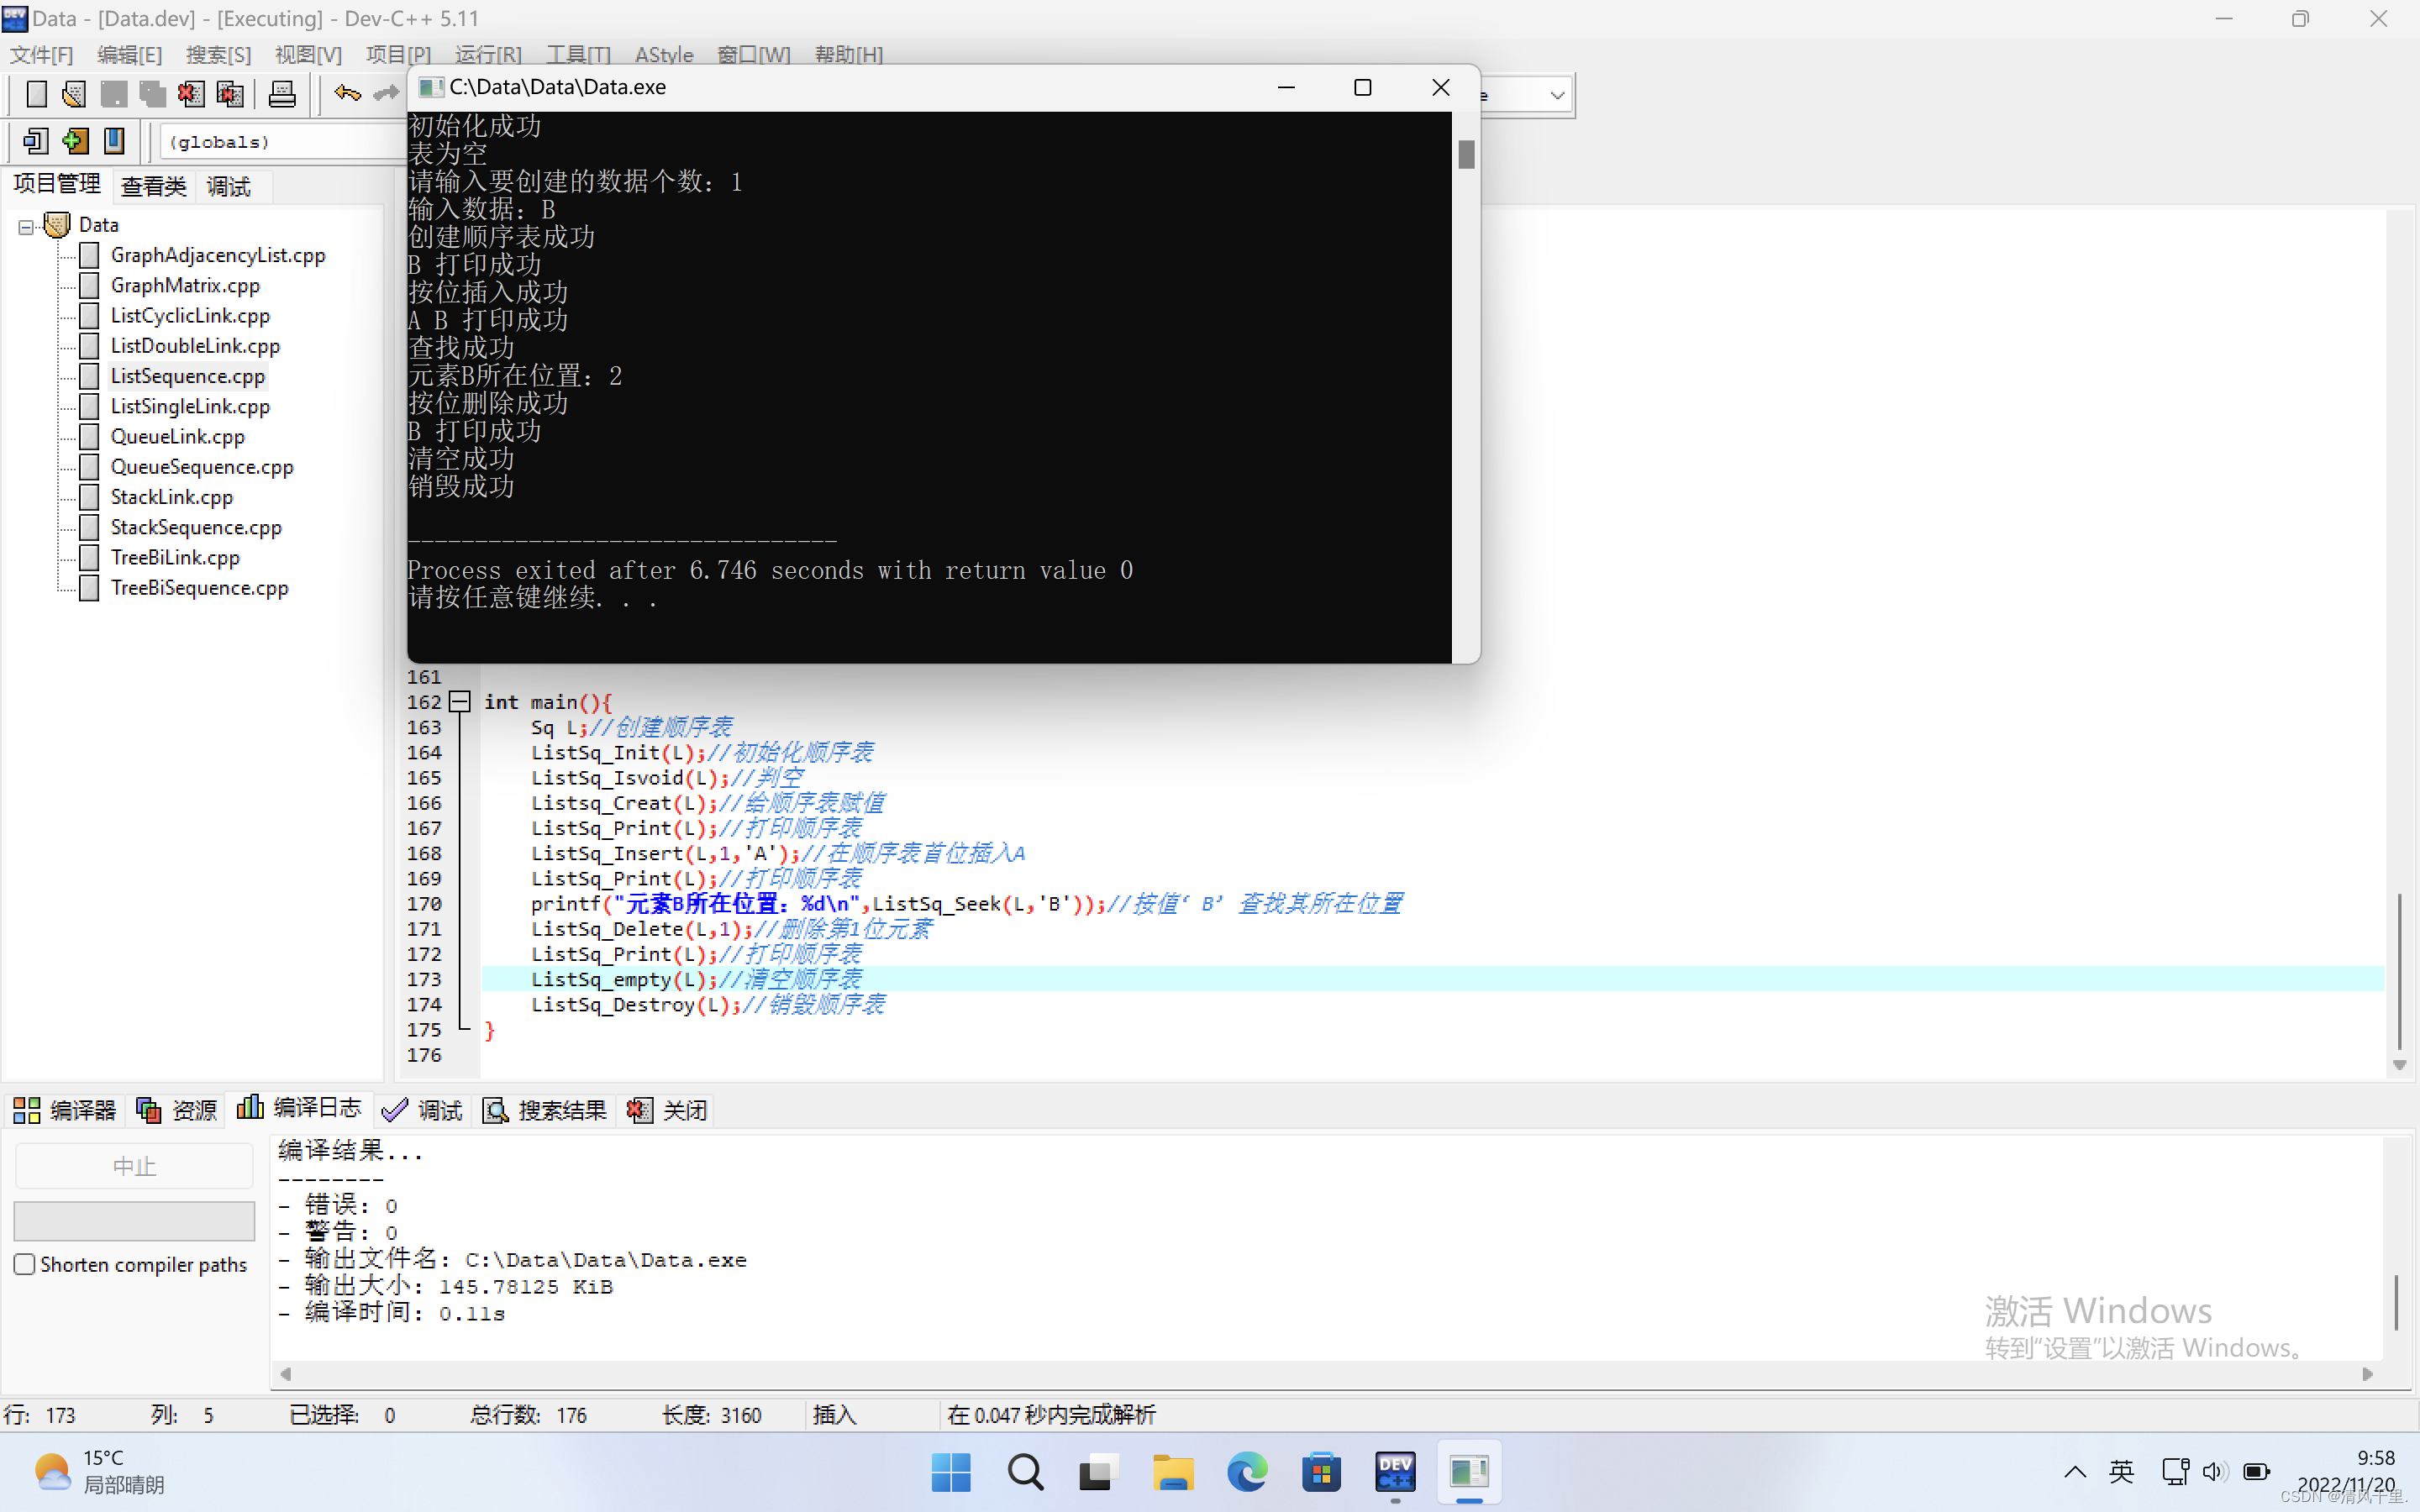Click the New file toolbar icon
Viewport: 2420px width, 1512px height.
click(x=36, y=94)
